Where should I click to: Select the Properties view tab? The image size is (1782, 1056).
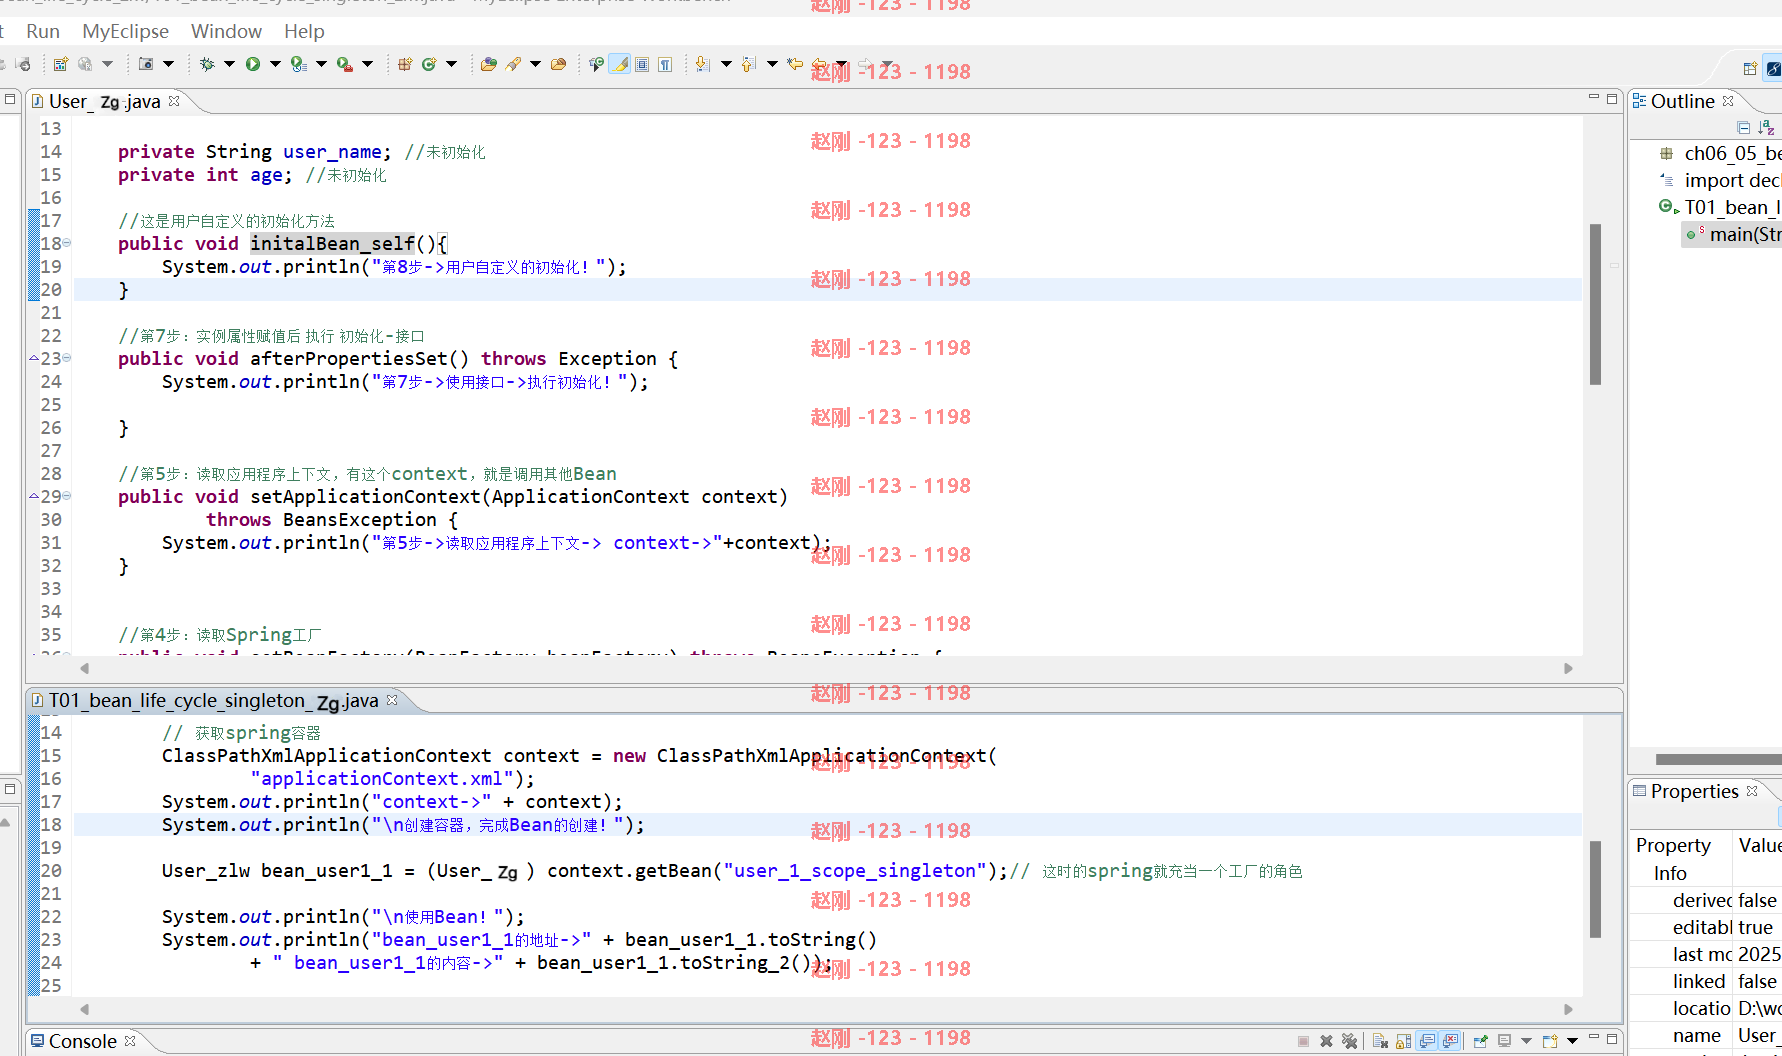tap(1694, 791)
